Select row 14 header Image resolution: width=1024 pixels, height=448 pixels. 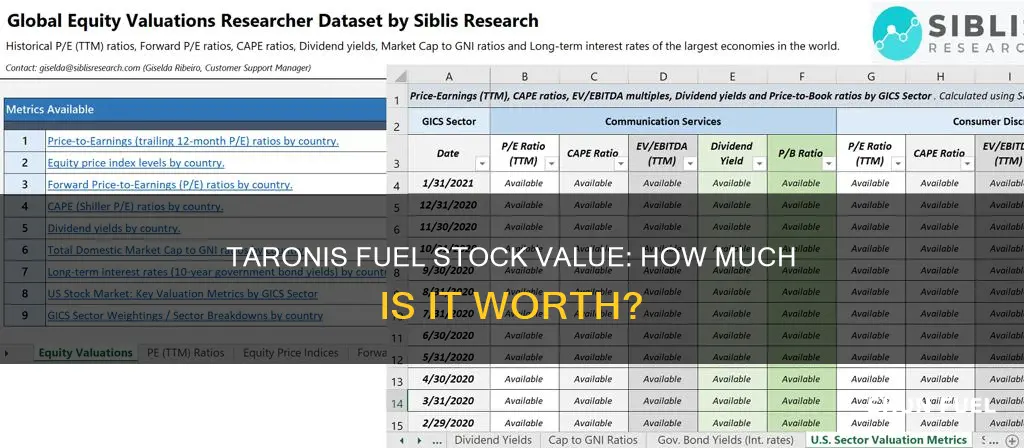click(x=397, y=403)
